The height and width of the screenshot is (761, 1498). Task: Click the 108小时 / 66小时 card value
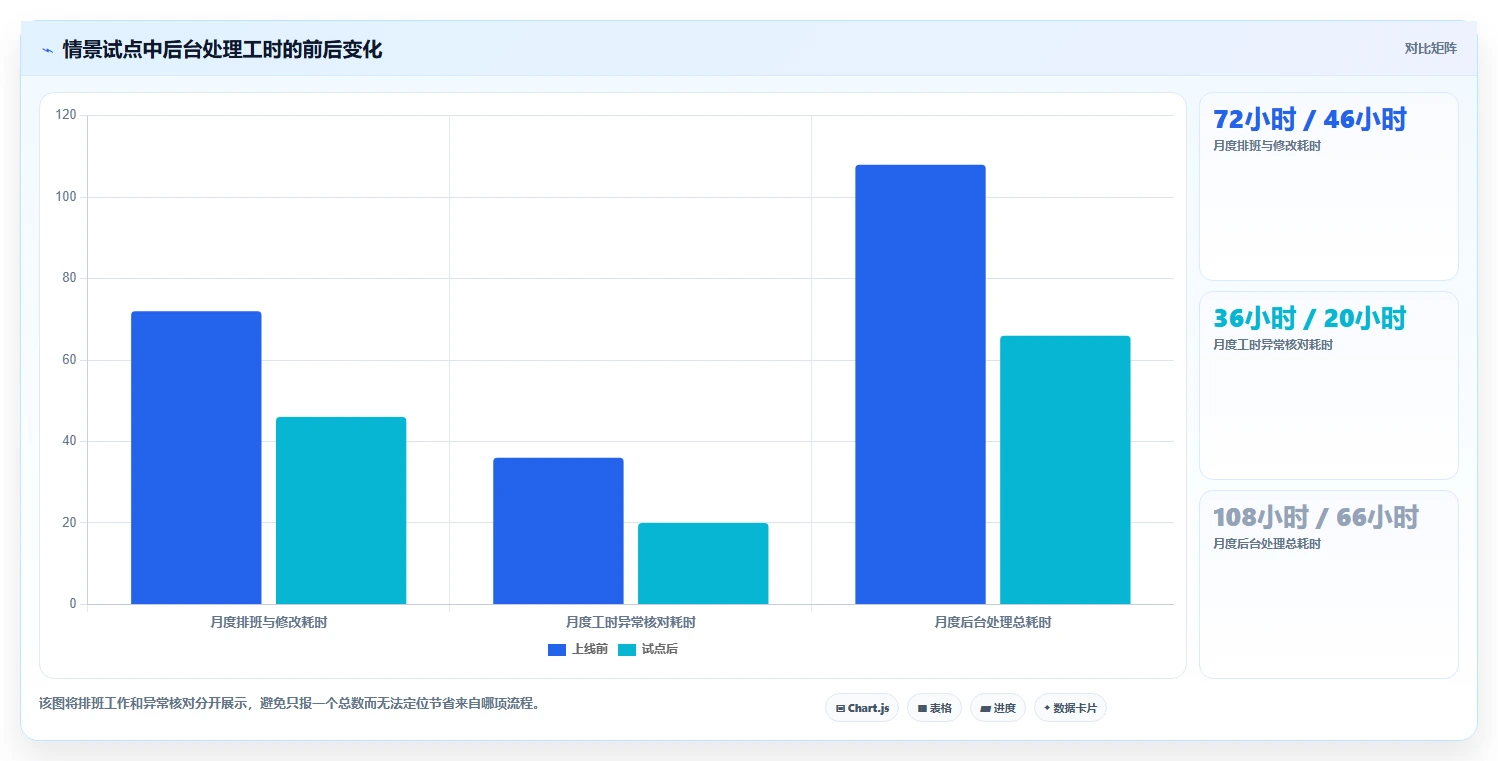[1316, 518]
